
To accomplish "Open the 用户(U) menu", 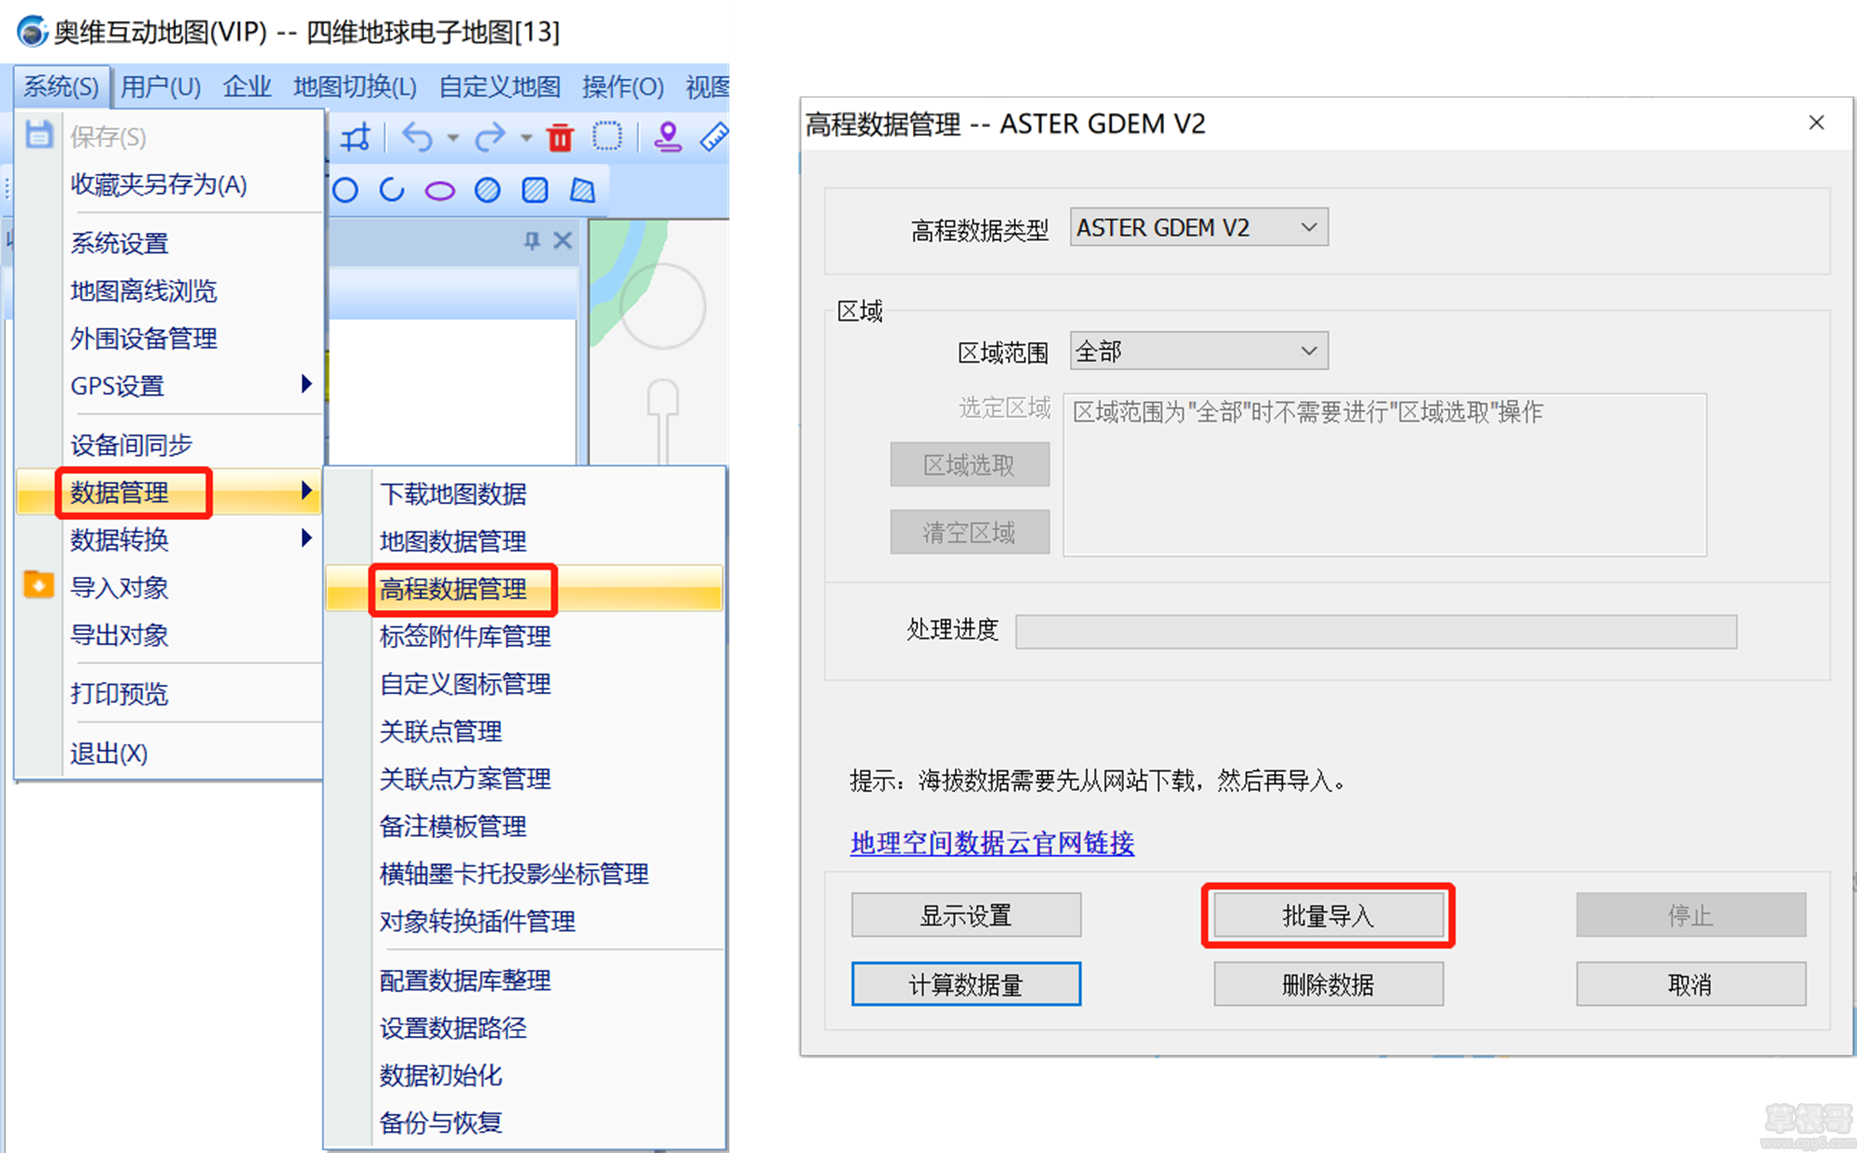I will 160,87.
